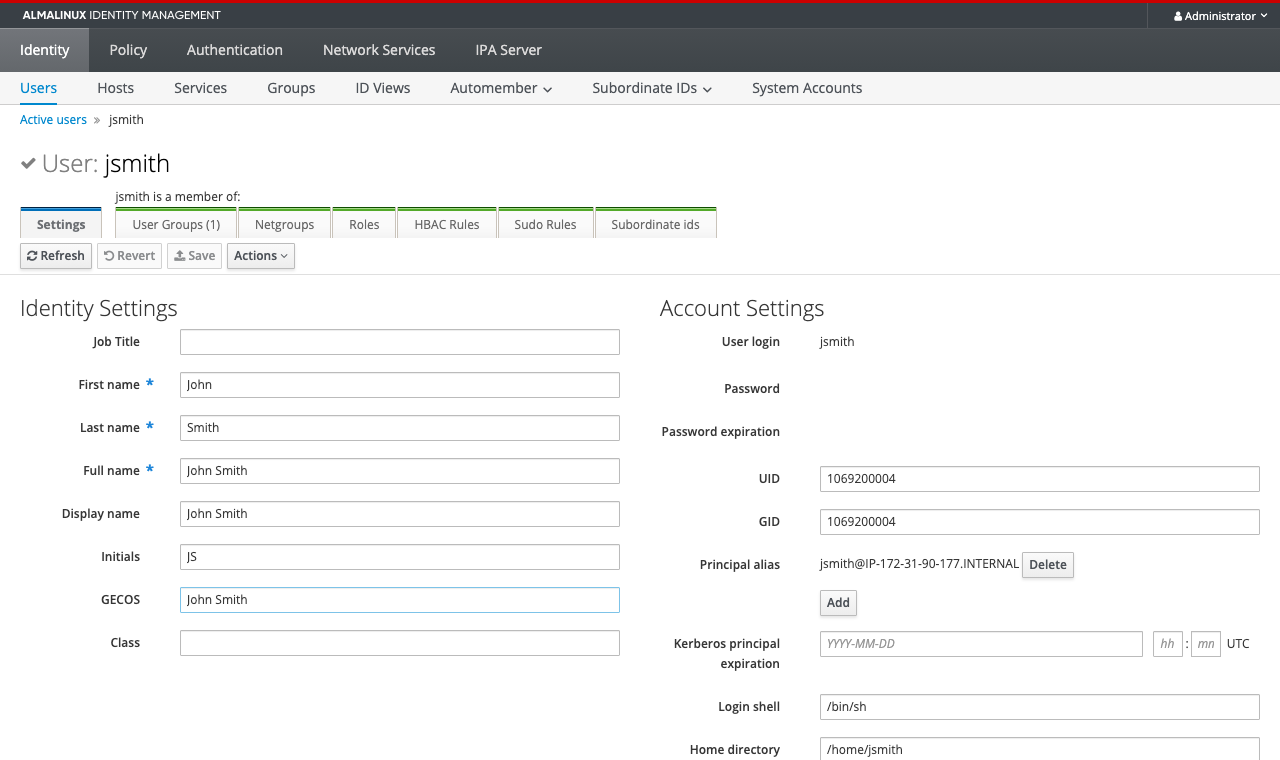The height and width of the screenshot is (760, 1280).
Task: Click the Revert undo button
Action: pyautogui.click(x=130, y=256)
